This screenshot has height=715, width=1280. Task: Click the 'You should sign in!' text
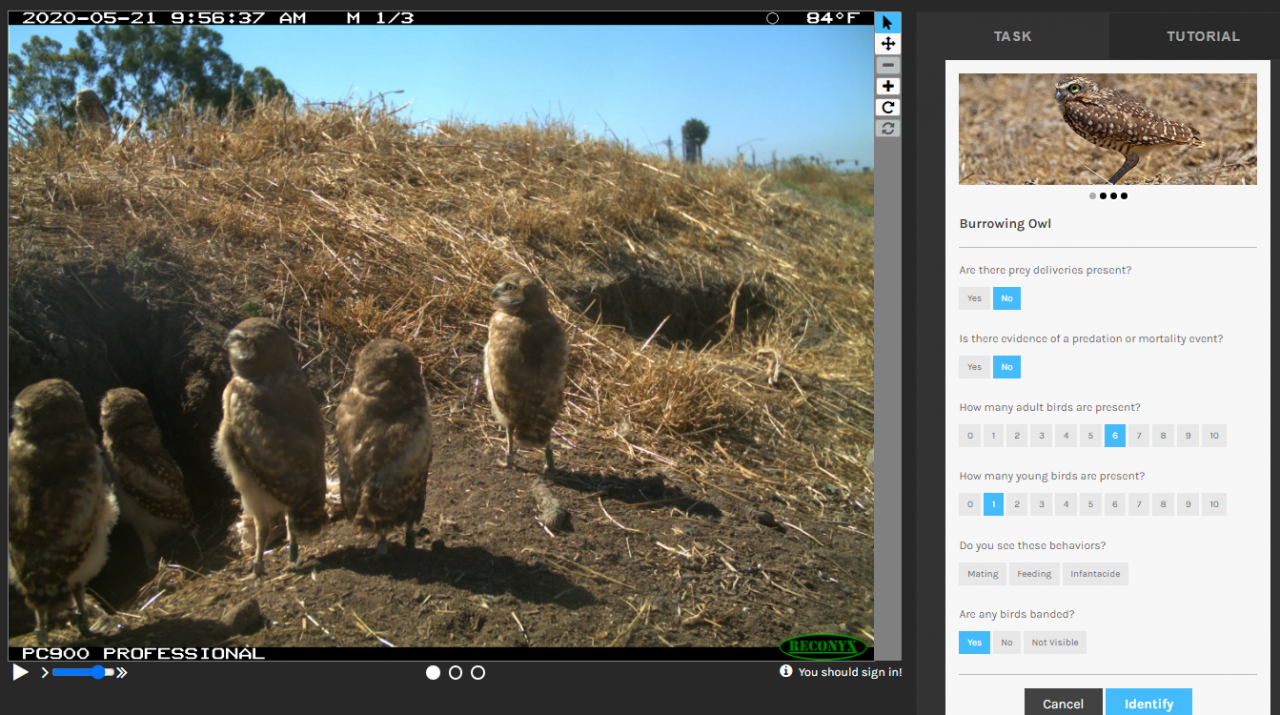coord(850,672)
